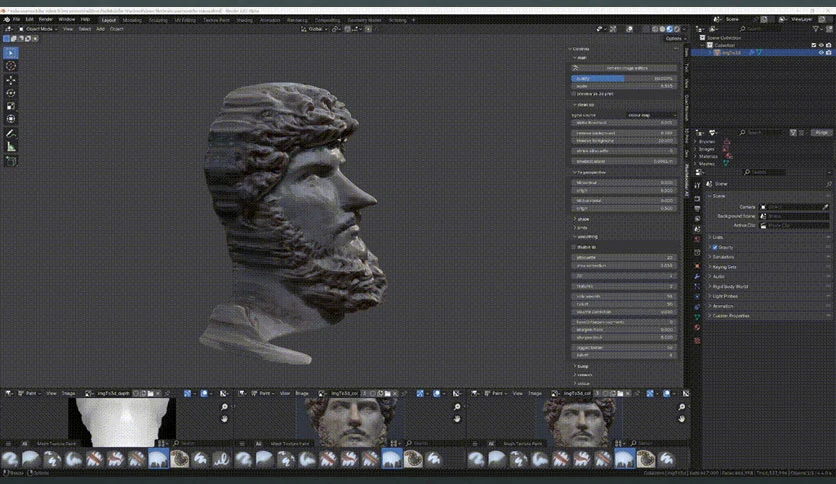Open the Output properties tab
Screen dimensions: 836x484
(697, 208)
